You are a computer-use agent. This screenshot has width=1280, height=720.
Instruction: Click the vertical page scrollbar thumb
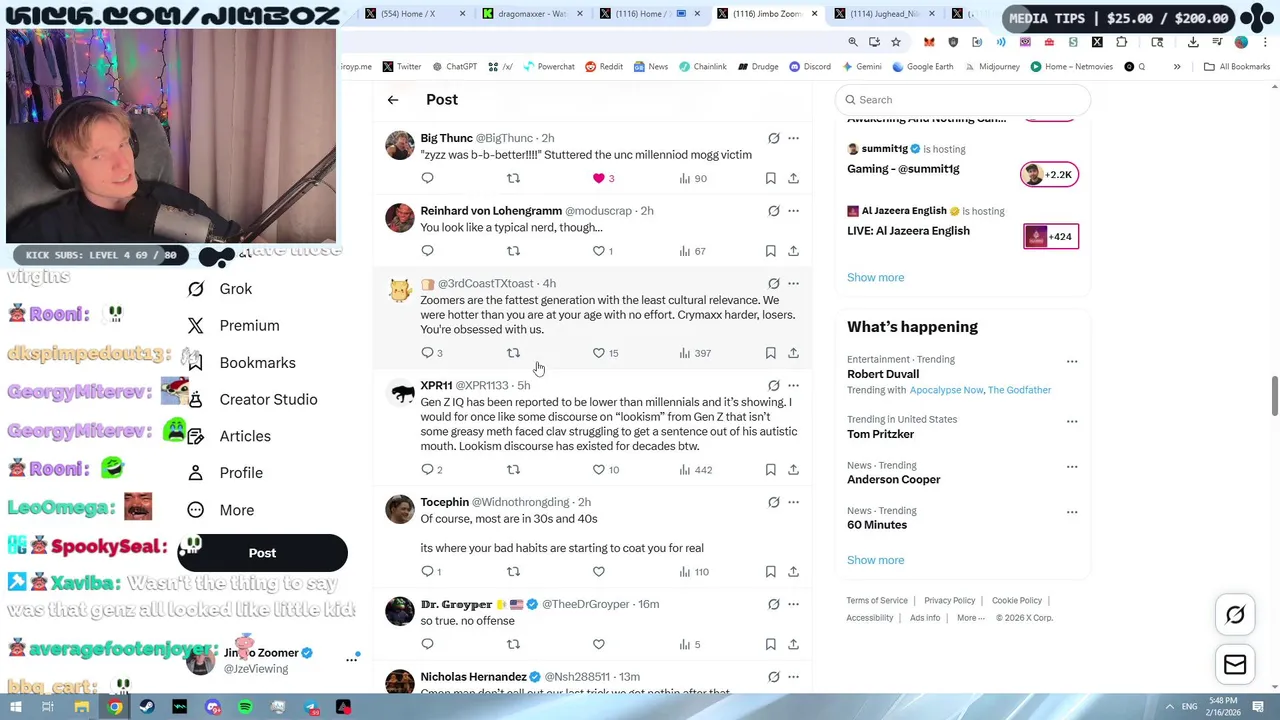[x=1274, y=395]
